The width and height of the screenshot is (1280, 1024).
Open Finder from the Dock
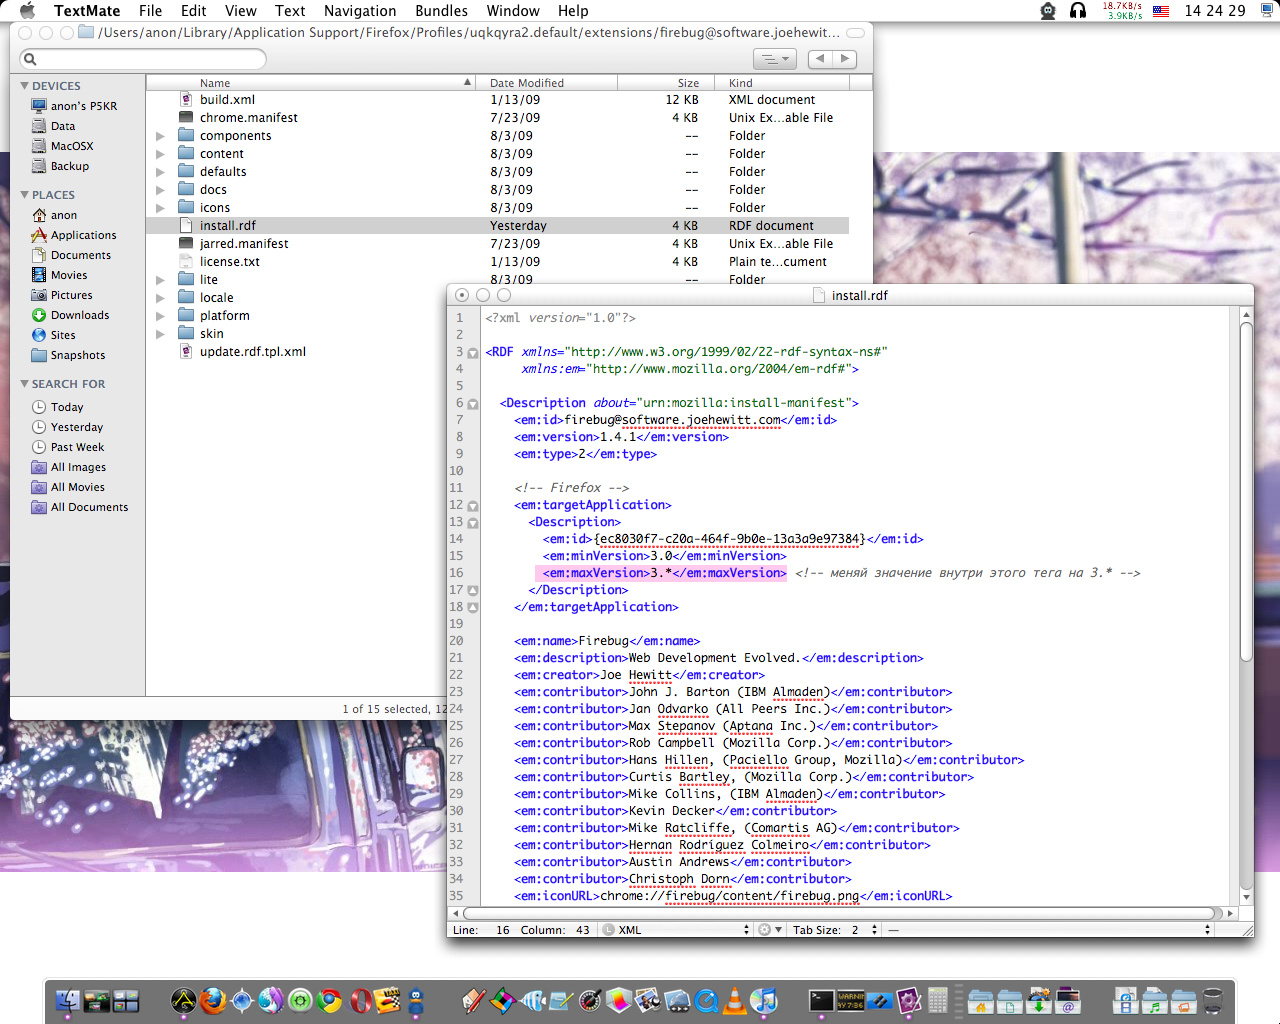pos(68,1001)
